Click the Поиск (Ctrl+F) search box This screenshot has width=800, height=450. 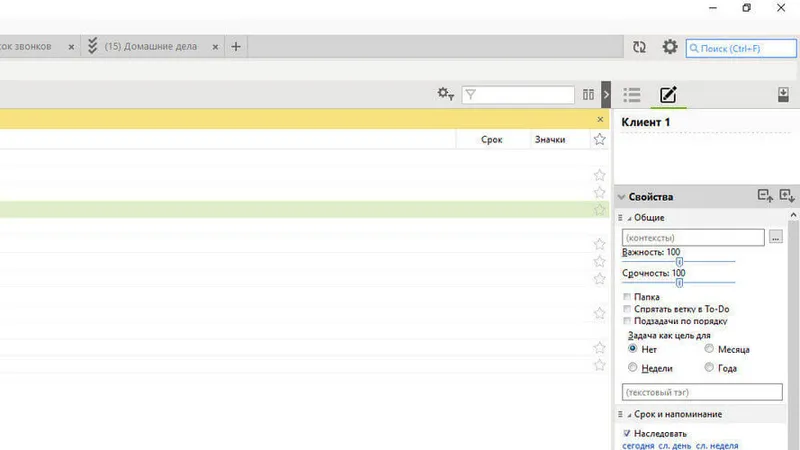(x=741, y=48)
